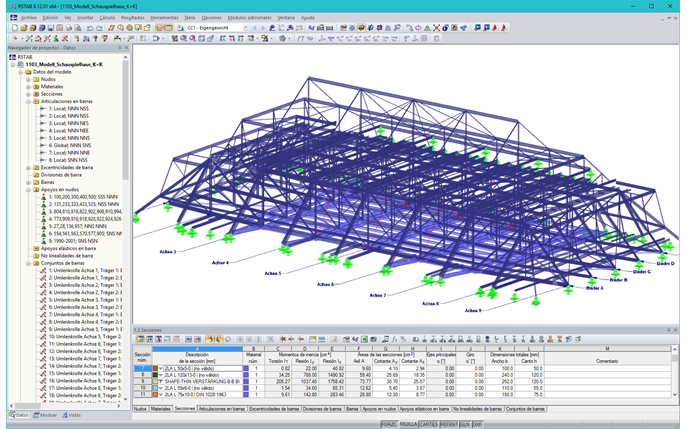Close the 1.3 Secciones table panel
Image resolution: width=686 pixels, height=429 pixels.
coord(676,330)
